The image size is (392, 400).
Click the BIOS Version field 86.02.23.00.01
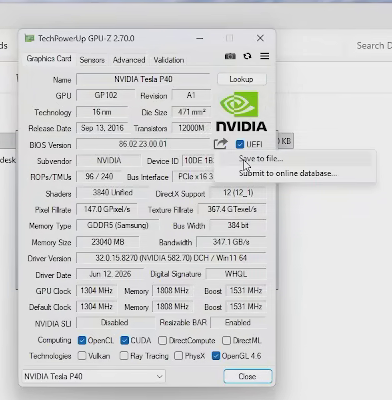tap(143, 144)
